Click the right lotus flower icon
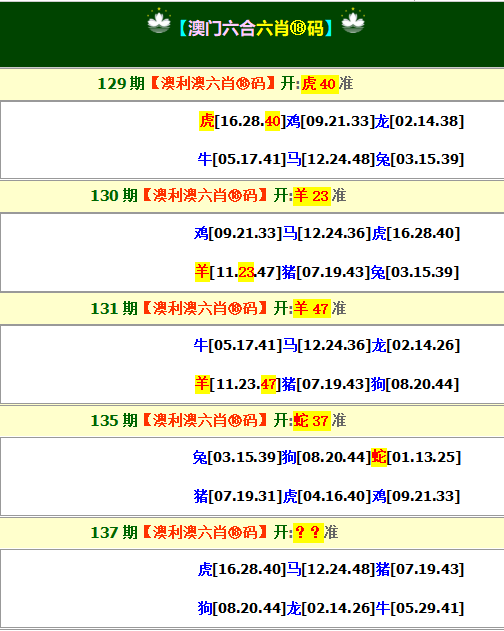The width and height of the screenshot is (504, 631). pyautogui.click(x=353, y=21)
